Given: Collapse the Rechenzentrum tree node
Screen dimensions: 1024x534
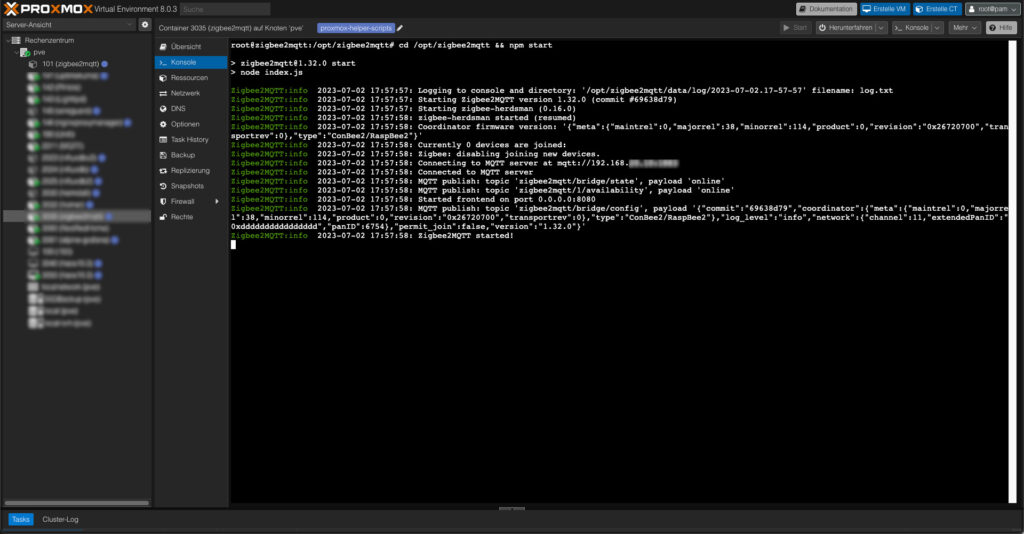Looking at the screenshot, I should (x=8, y=40).
